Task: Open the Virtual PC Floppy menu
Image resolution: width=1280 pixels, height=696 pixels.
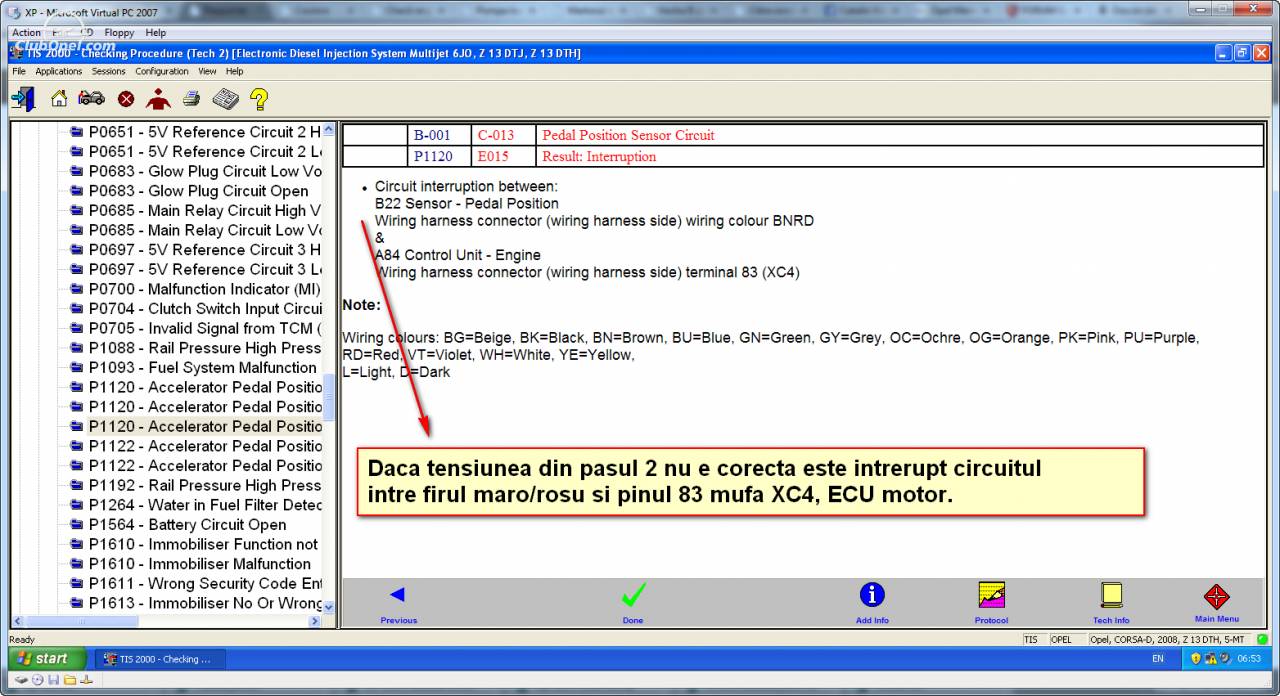Action: click(x=119, y=33)
